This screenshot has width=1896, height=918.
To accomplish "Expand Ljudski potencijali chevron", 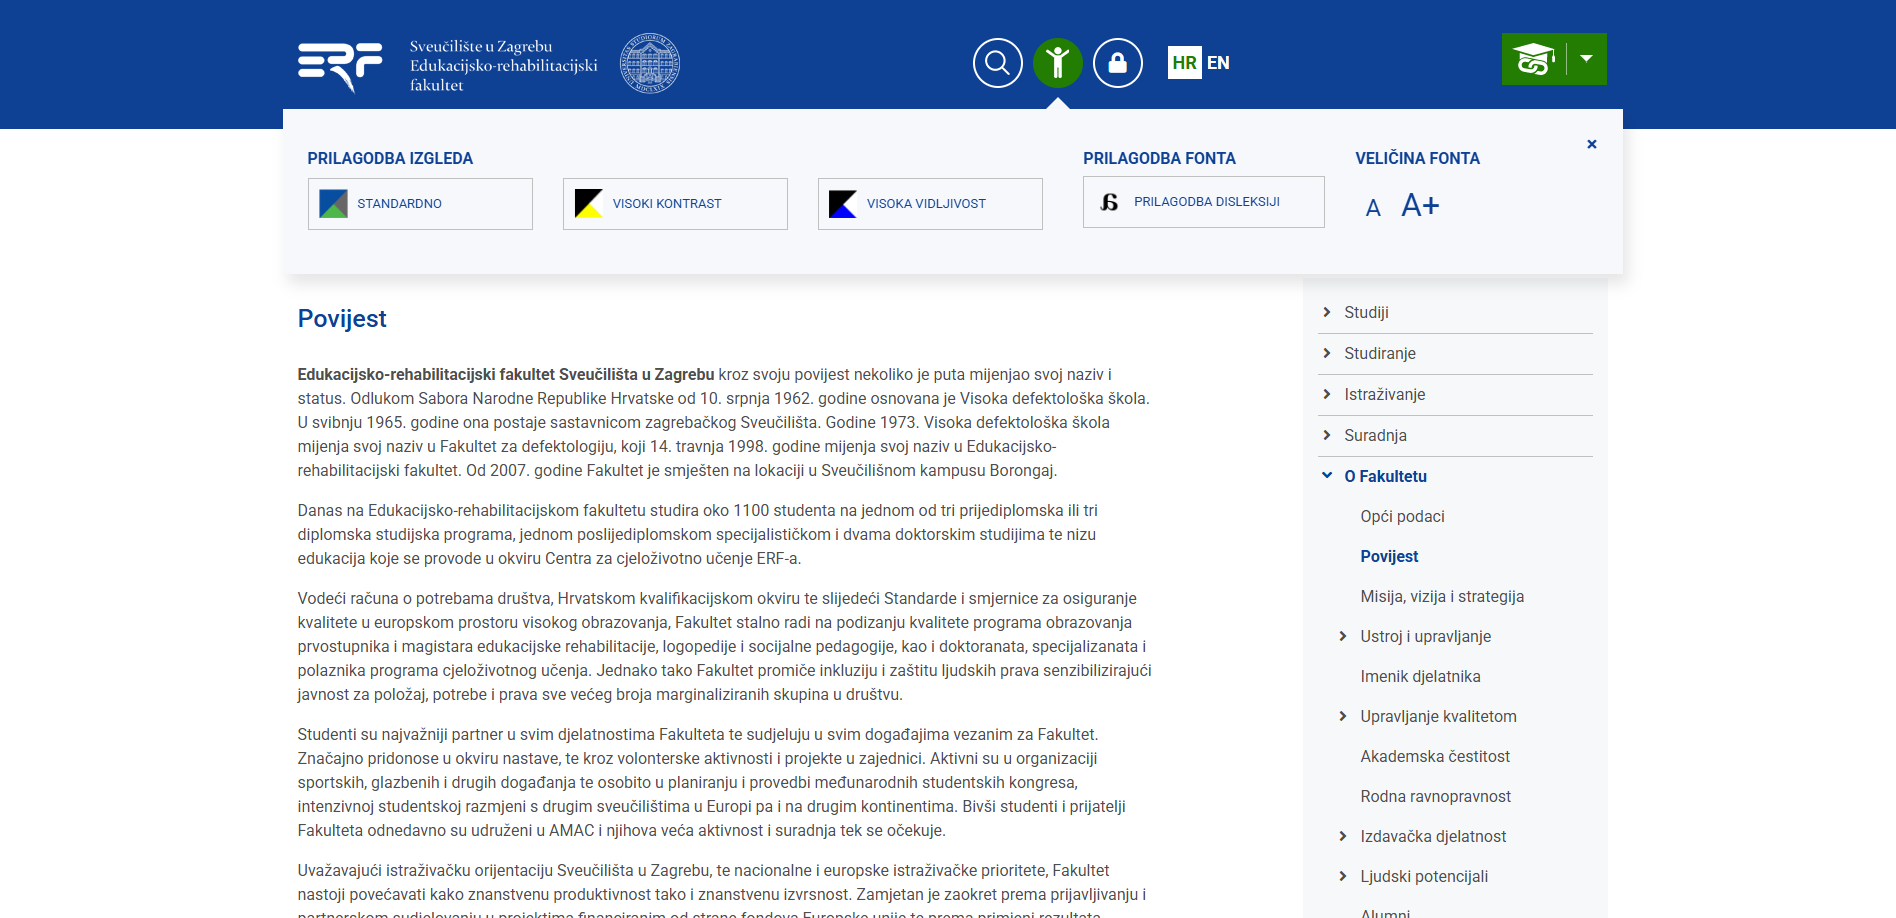I will pyautogui.click(x=1343, y=876).
